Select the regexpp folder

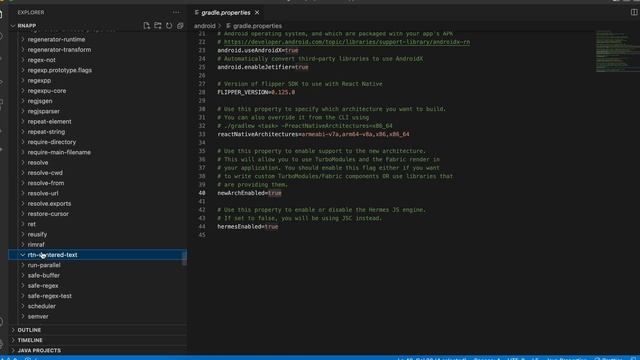39,80
